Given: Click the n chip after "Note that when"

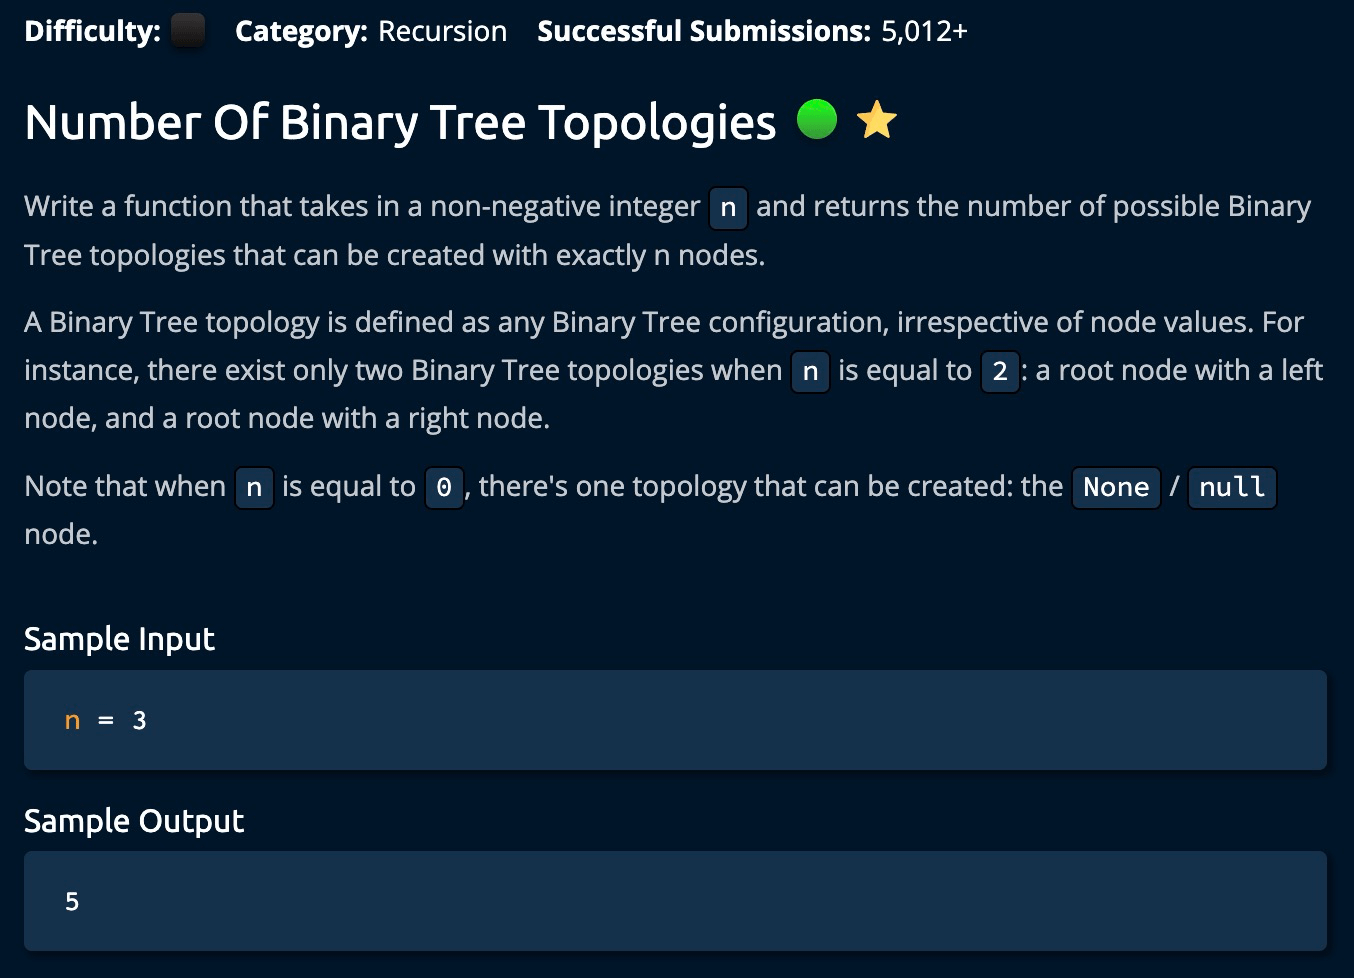Looking at the screenshot, I should (254, 487).
